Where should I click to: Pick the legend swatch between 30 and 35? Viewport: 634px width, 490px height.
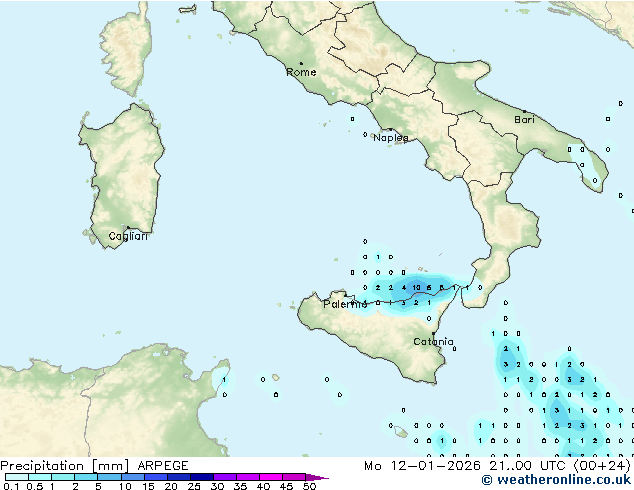click(224, 477)
